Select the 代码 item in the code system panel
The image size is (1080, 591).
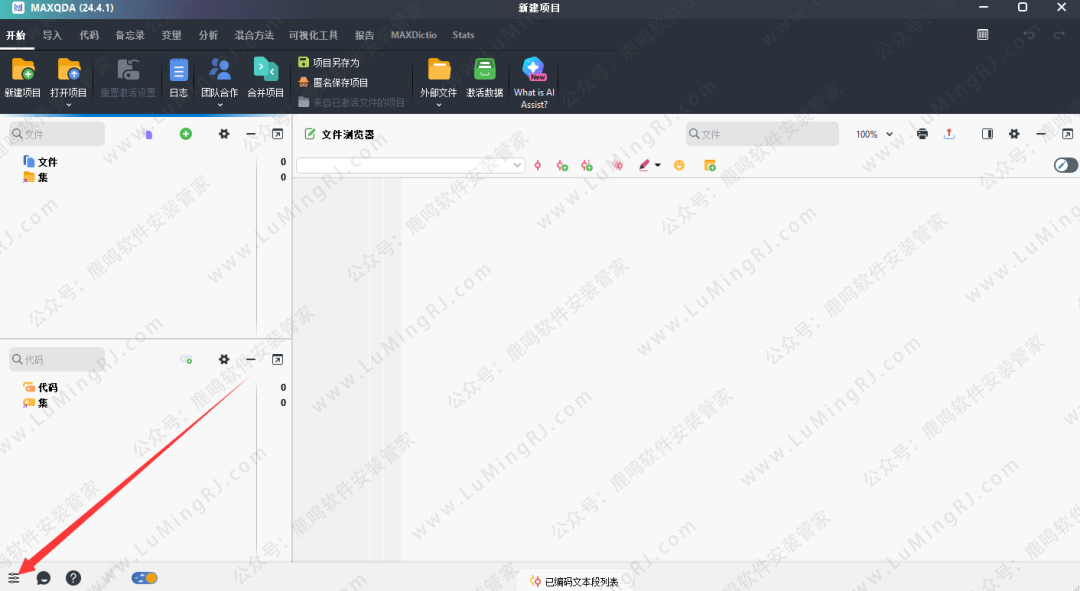tap(50, 387)
